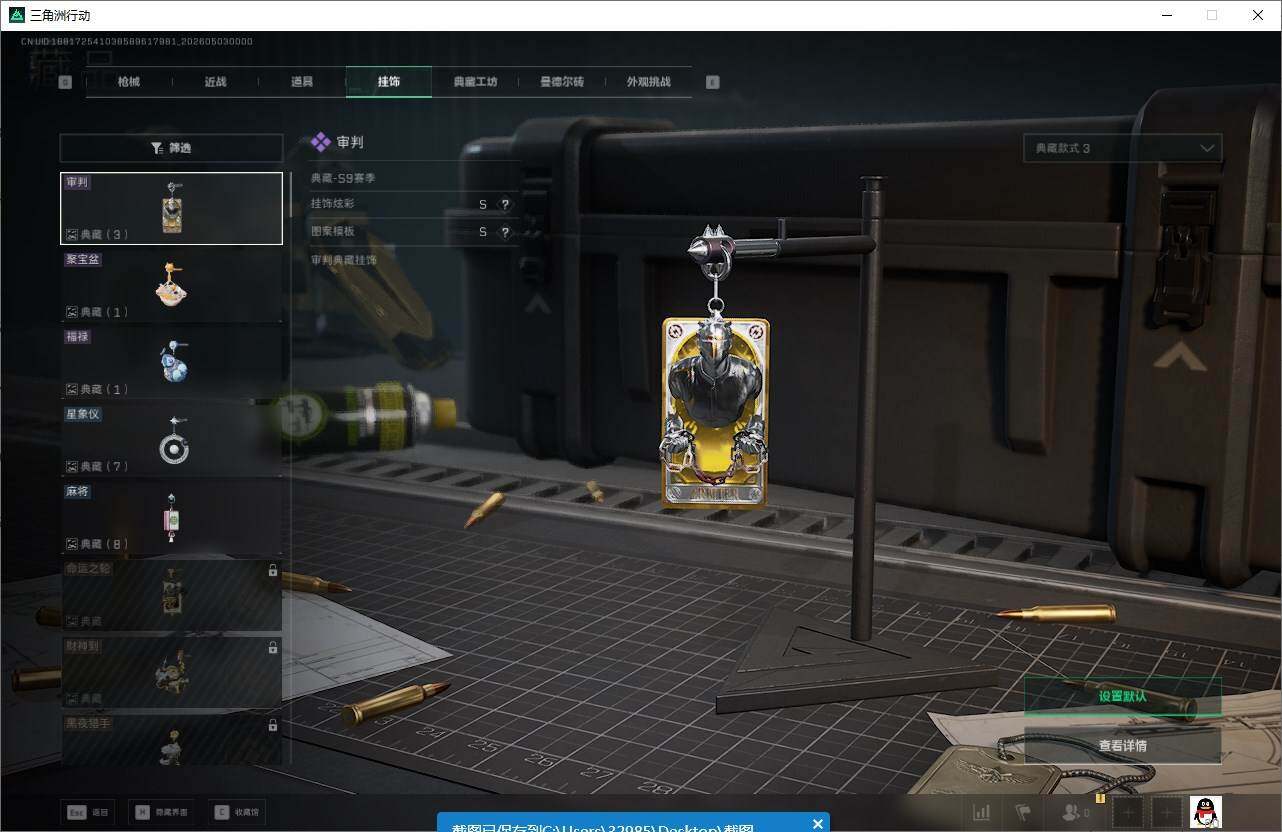
Task: Click the padlock on 财神到 charm
Action: pyautogui.click(x=273, y=648)
